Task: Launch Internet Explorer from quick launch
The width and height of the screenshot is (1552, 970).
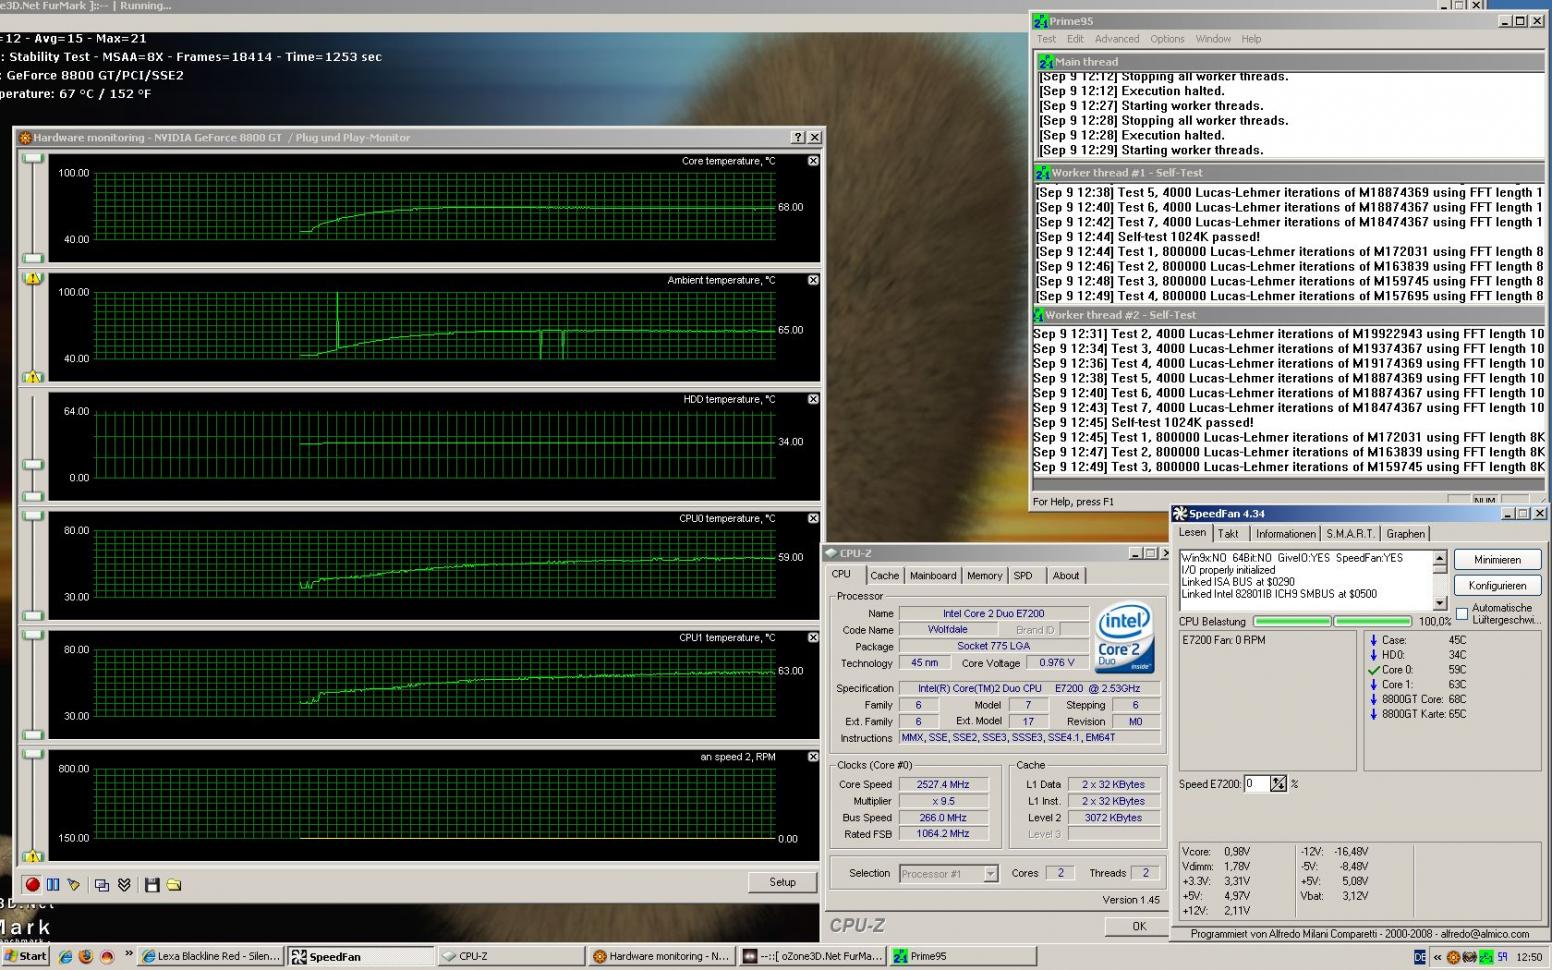Action: (66, 957)
